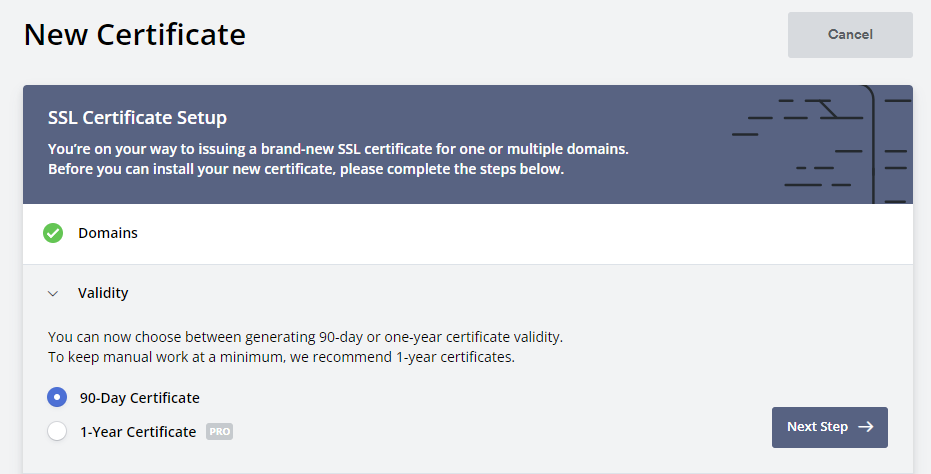931x474 pixels.
Task: Choose the 1-Year Certificate radio option
Action: pos(57,431)
